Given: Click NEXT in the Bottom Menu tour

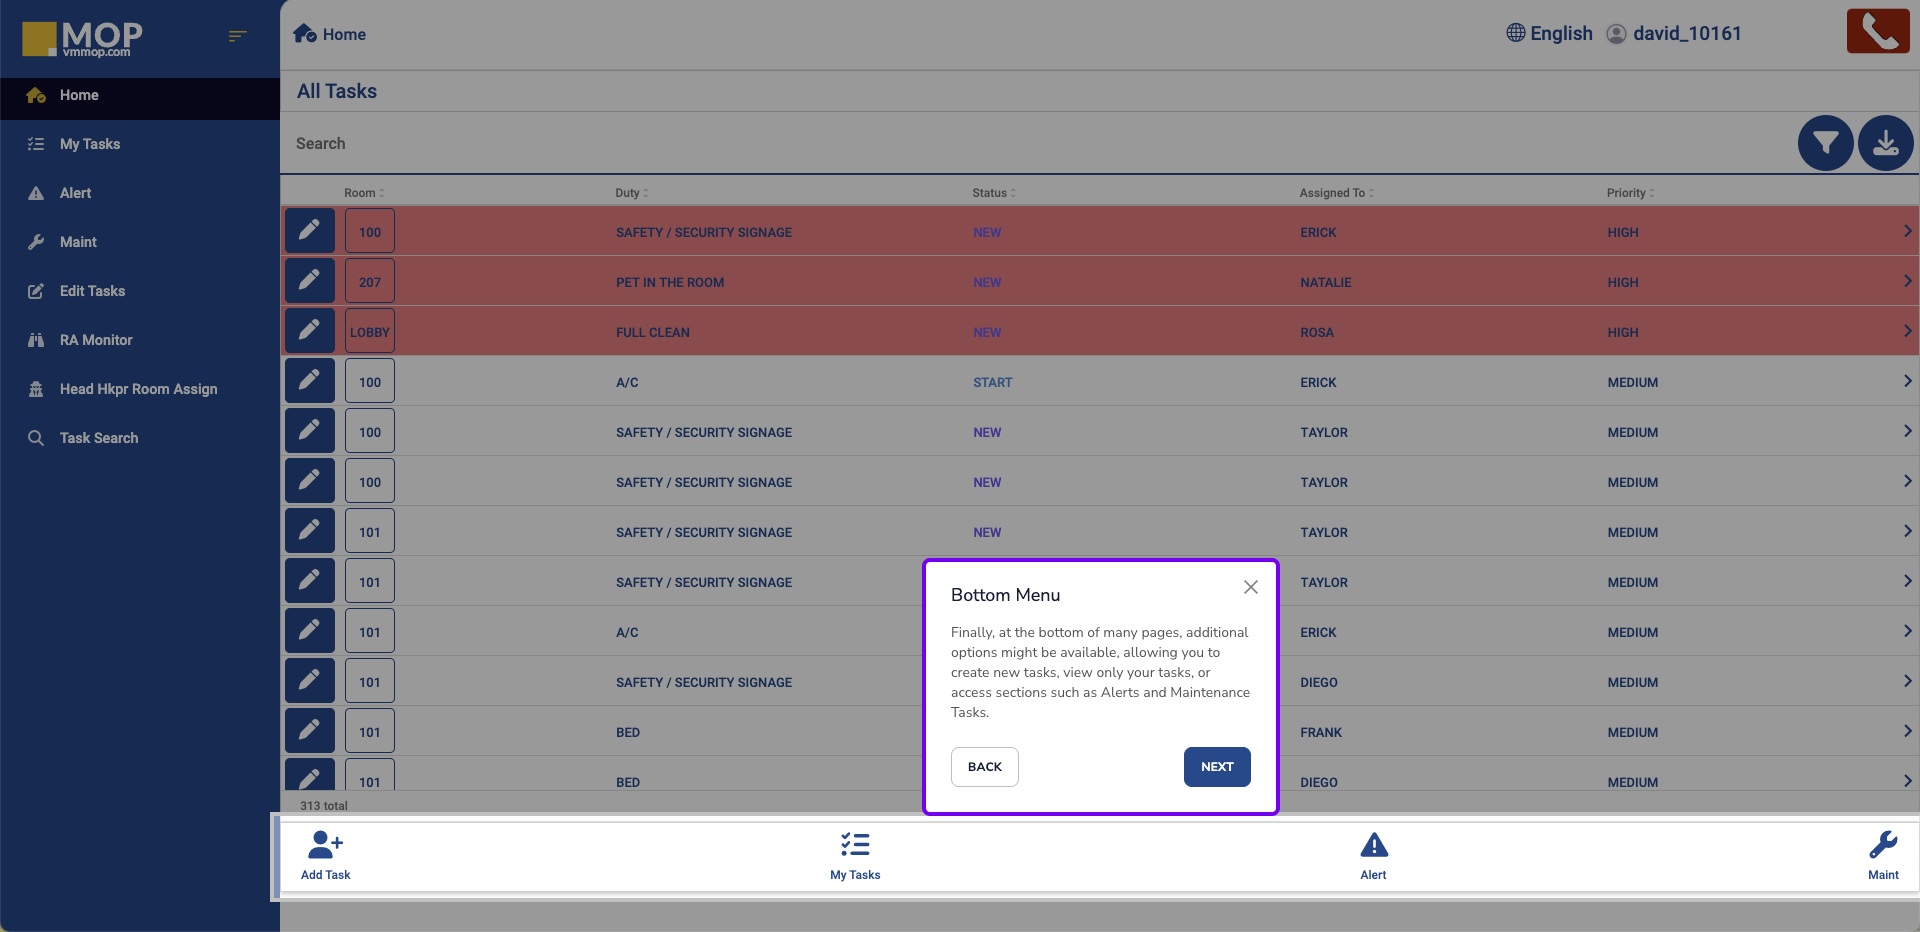Looking at the screenshot, I should 1217,767.
